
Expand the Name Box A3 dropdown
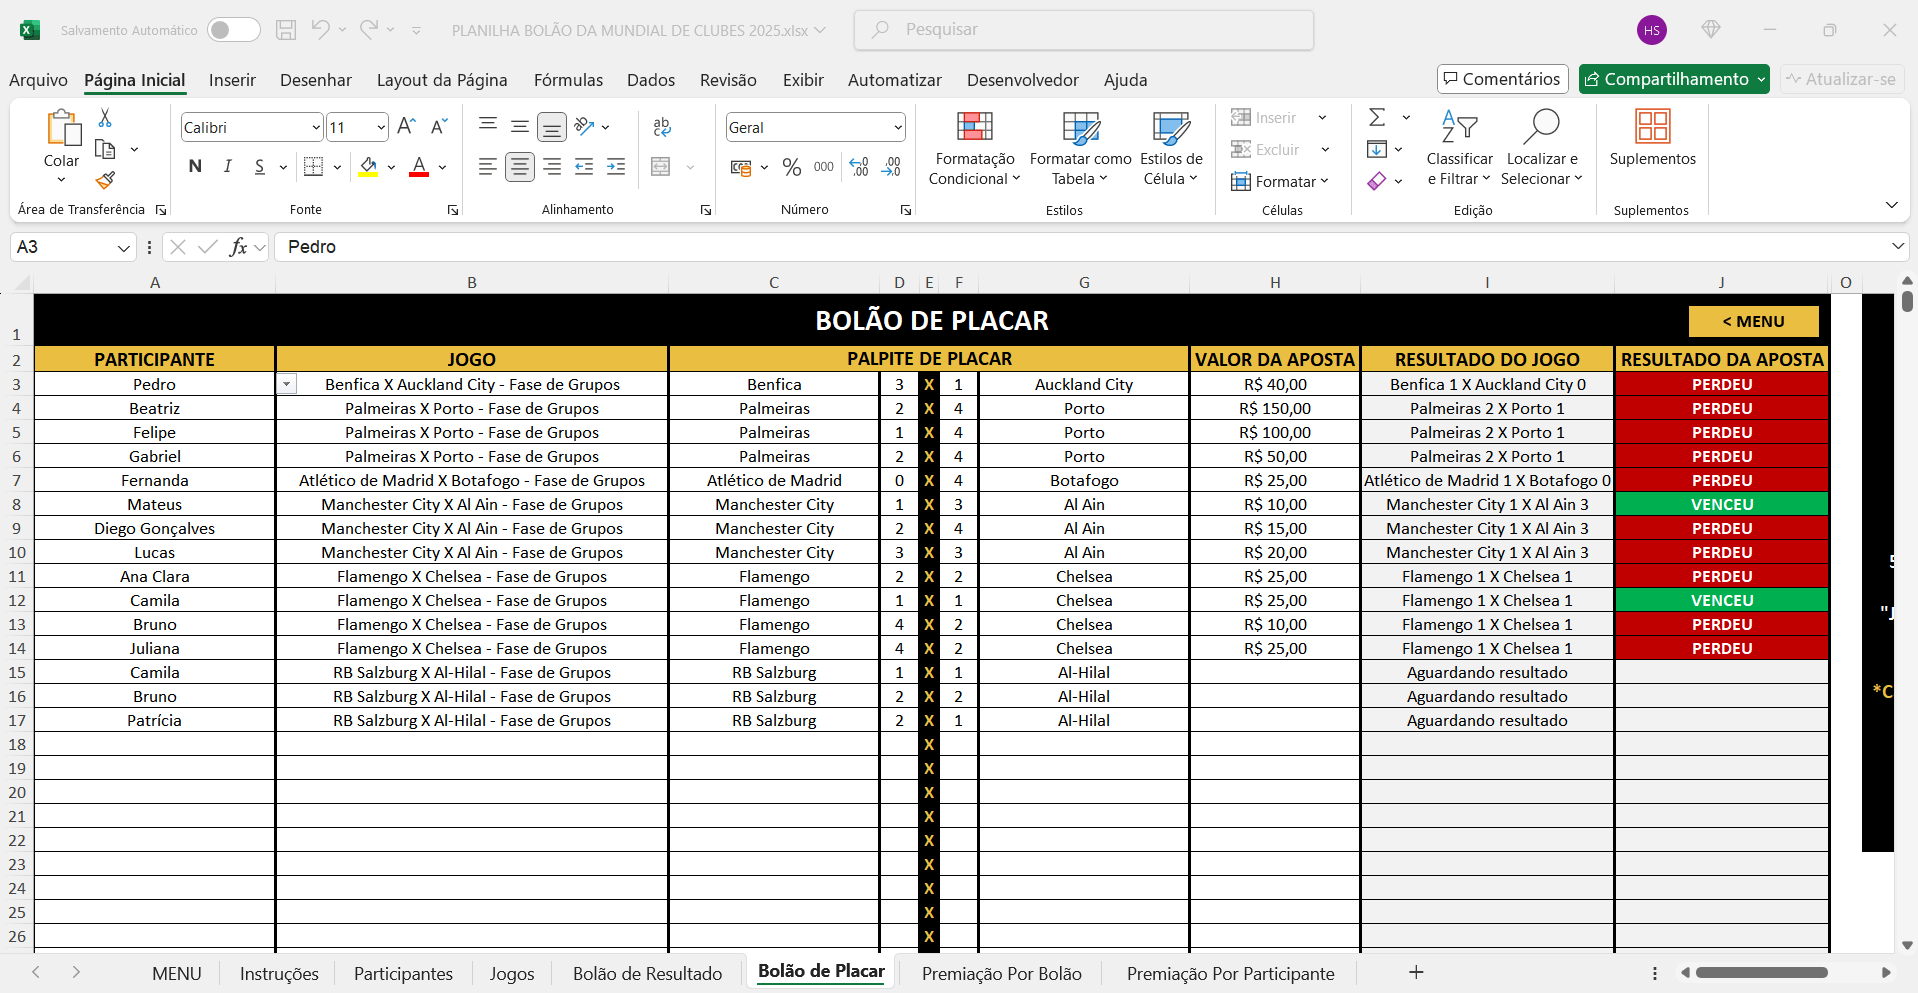124,247
